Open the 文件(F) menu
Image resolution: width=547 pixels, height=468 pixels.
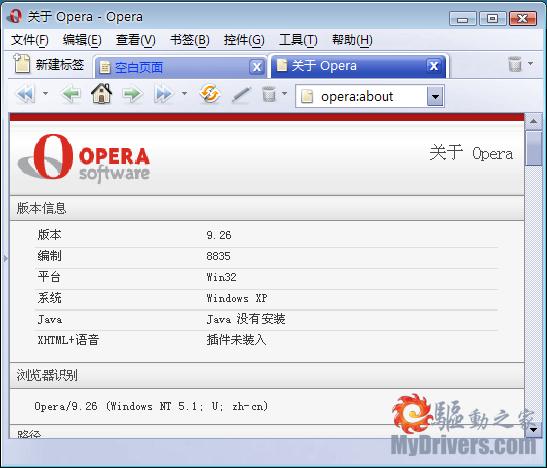point(30,40)
